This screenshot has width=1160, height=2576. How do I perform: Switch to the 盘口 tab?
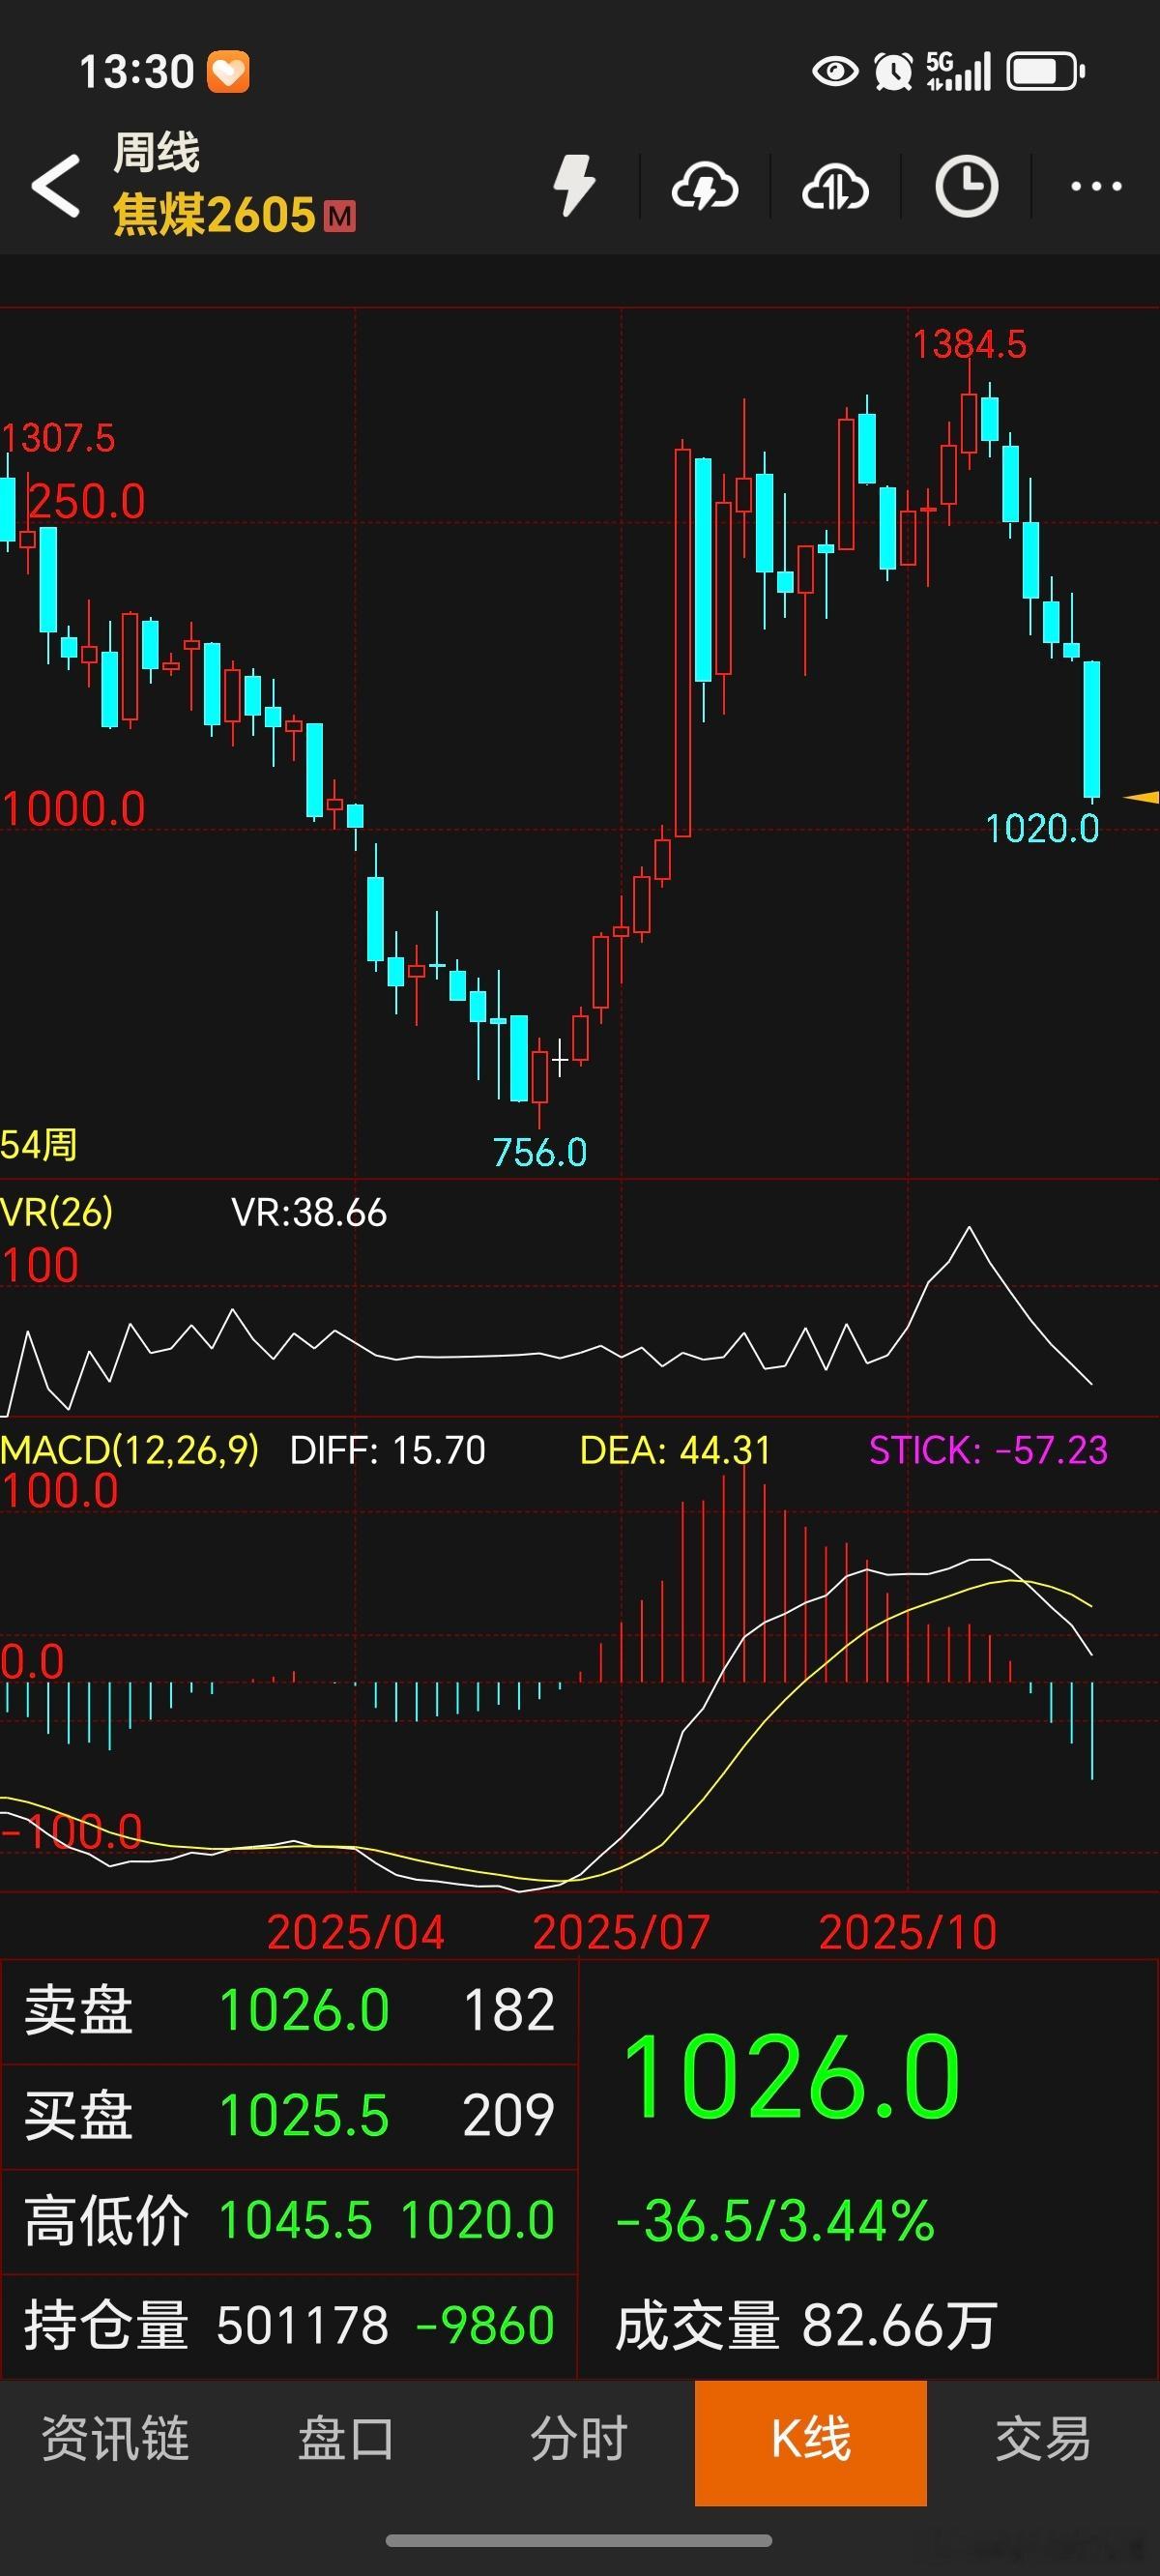(347, 2438)
